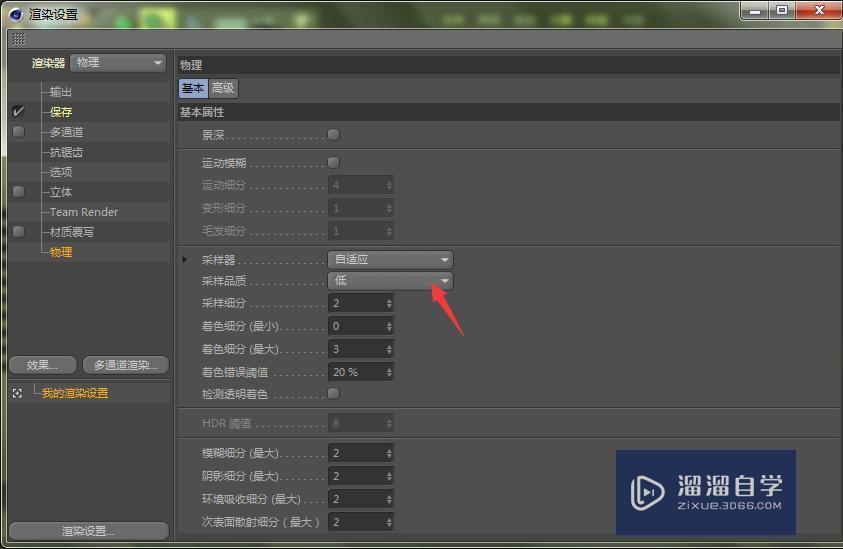Switch to the 高级 tab
This screenshot has height=549, width=843.
point(223,88)
